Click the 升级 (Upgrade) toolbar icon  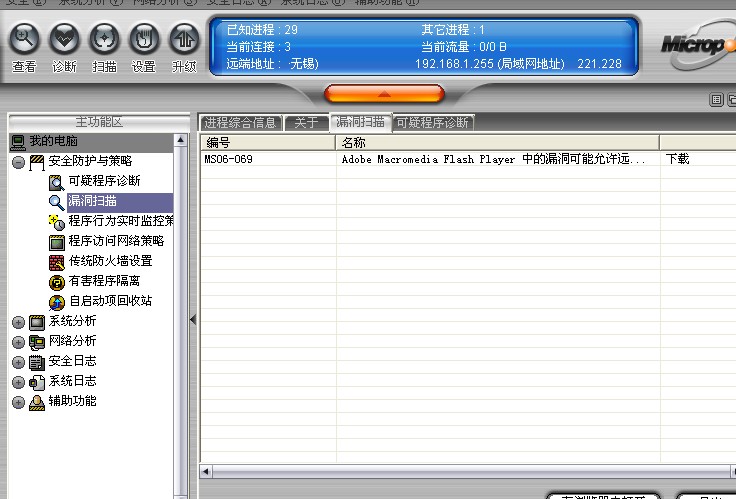point(184,40)
